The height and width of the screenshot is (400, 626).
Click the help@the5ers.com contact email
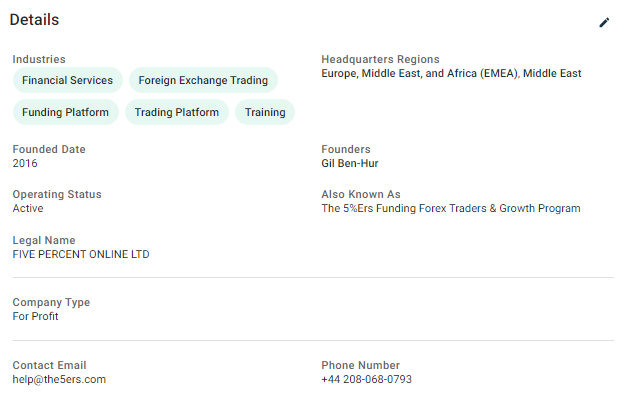[x=59, y=379]
